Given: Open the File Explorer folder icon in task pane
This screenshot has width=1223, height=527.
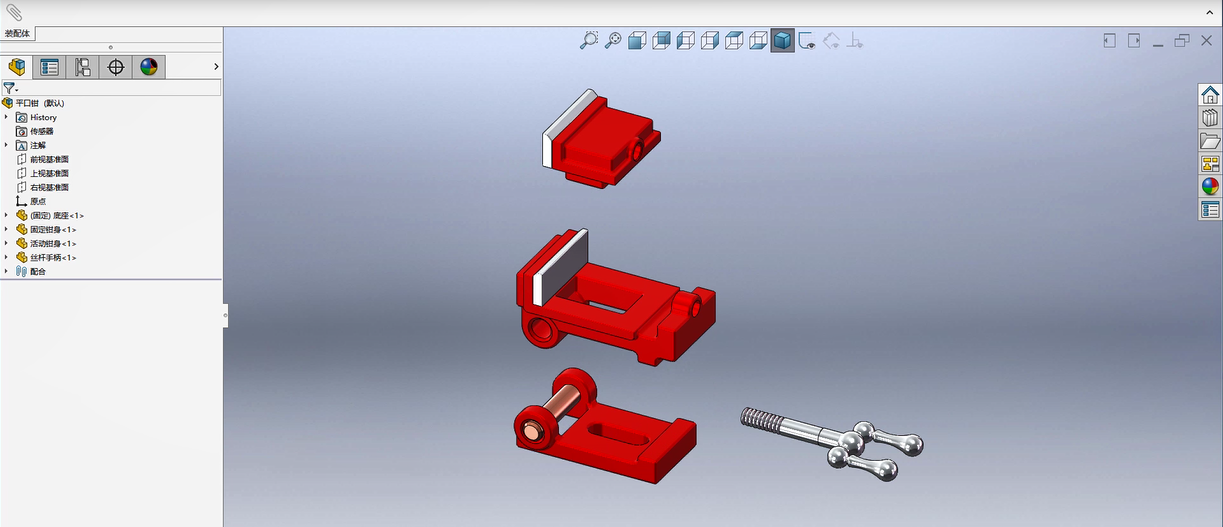Looking at the screenshot, I should pyautogui.click(x=1210, y=141).
